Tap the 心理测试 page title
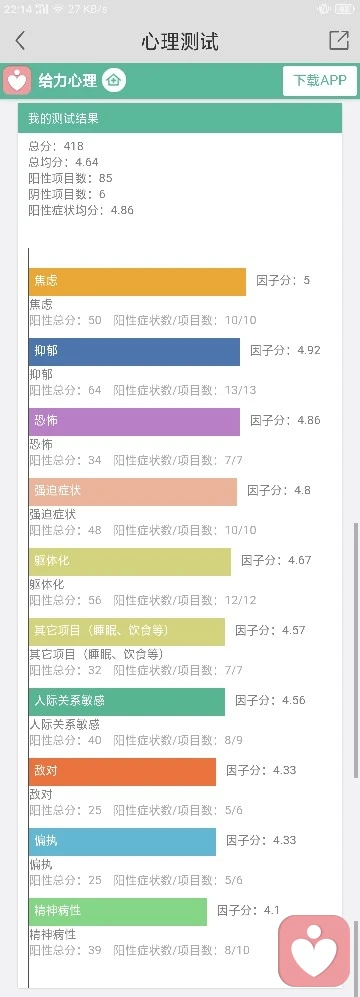The height and width of the screenshot is (997, 360). (x=180, y=41)
